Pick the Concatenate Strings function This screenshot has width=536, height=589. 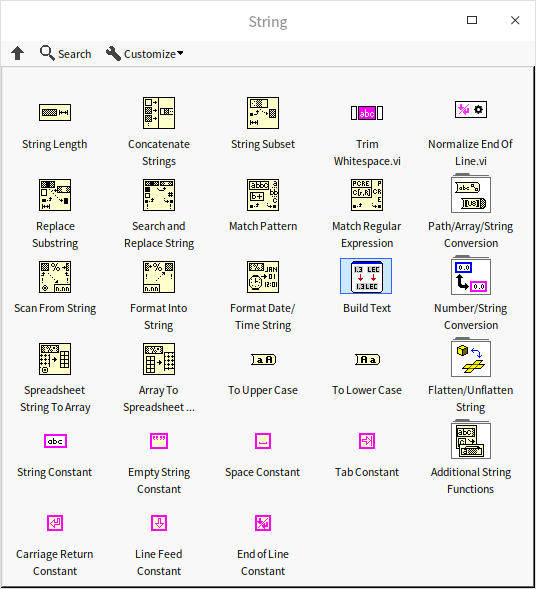[x=159, y=113]
